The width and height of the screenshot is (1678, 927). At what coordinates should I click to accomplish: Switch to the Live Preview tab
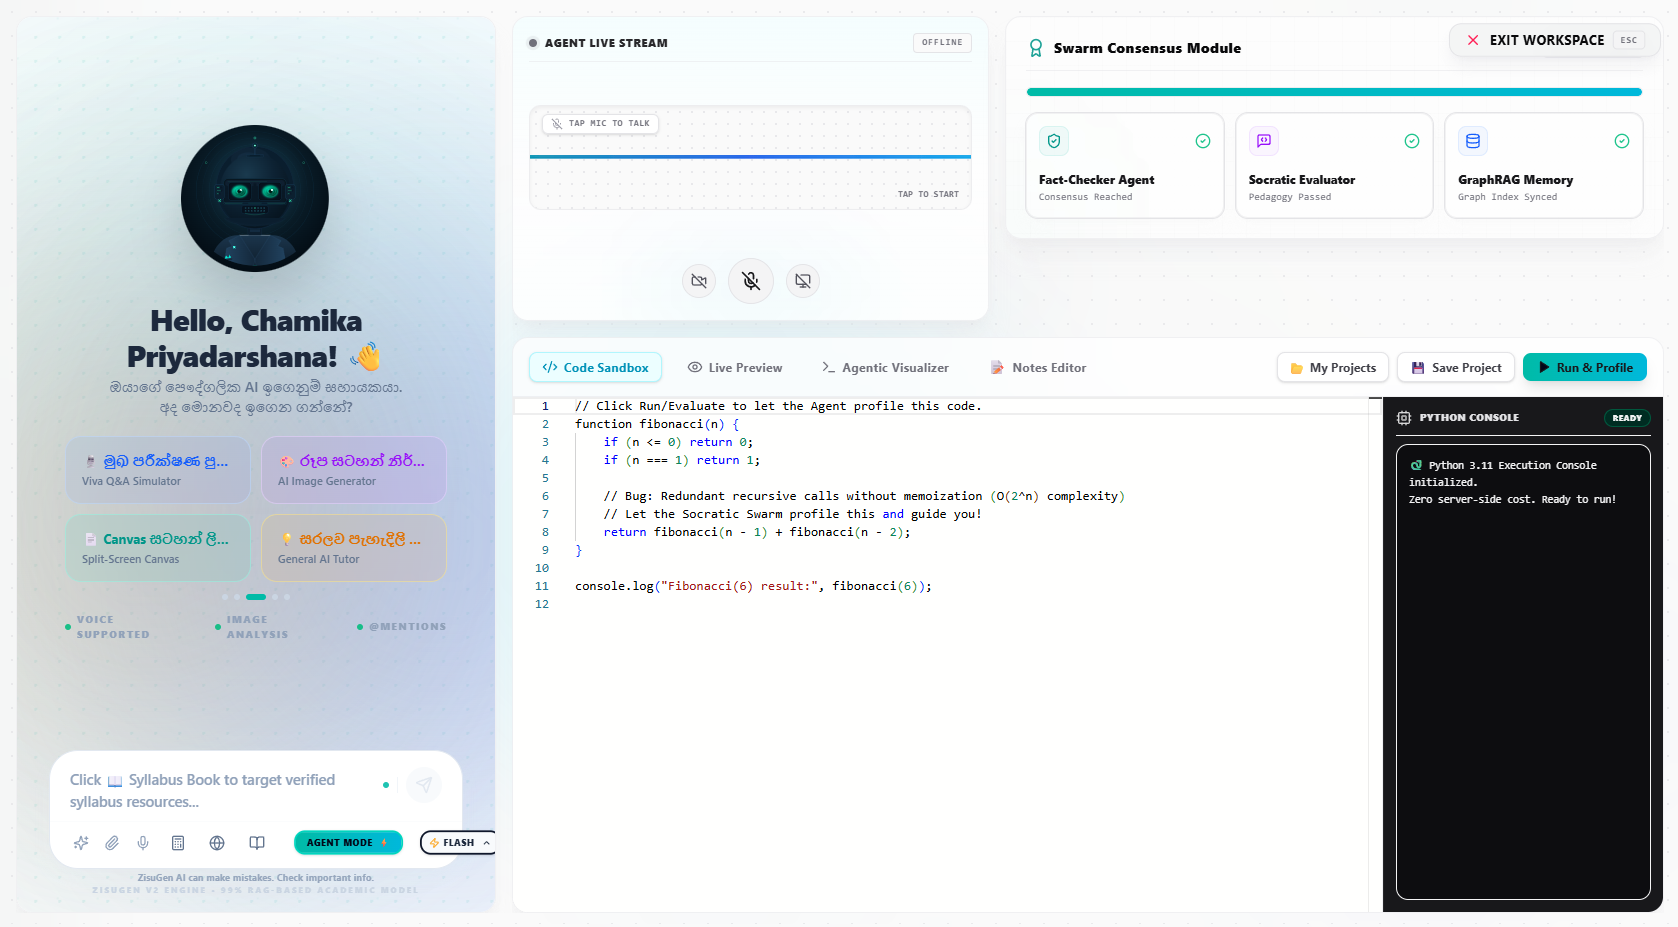pos(735,368)
